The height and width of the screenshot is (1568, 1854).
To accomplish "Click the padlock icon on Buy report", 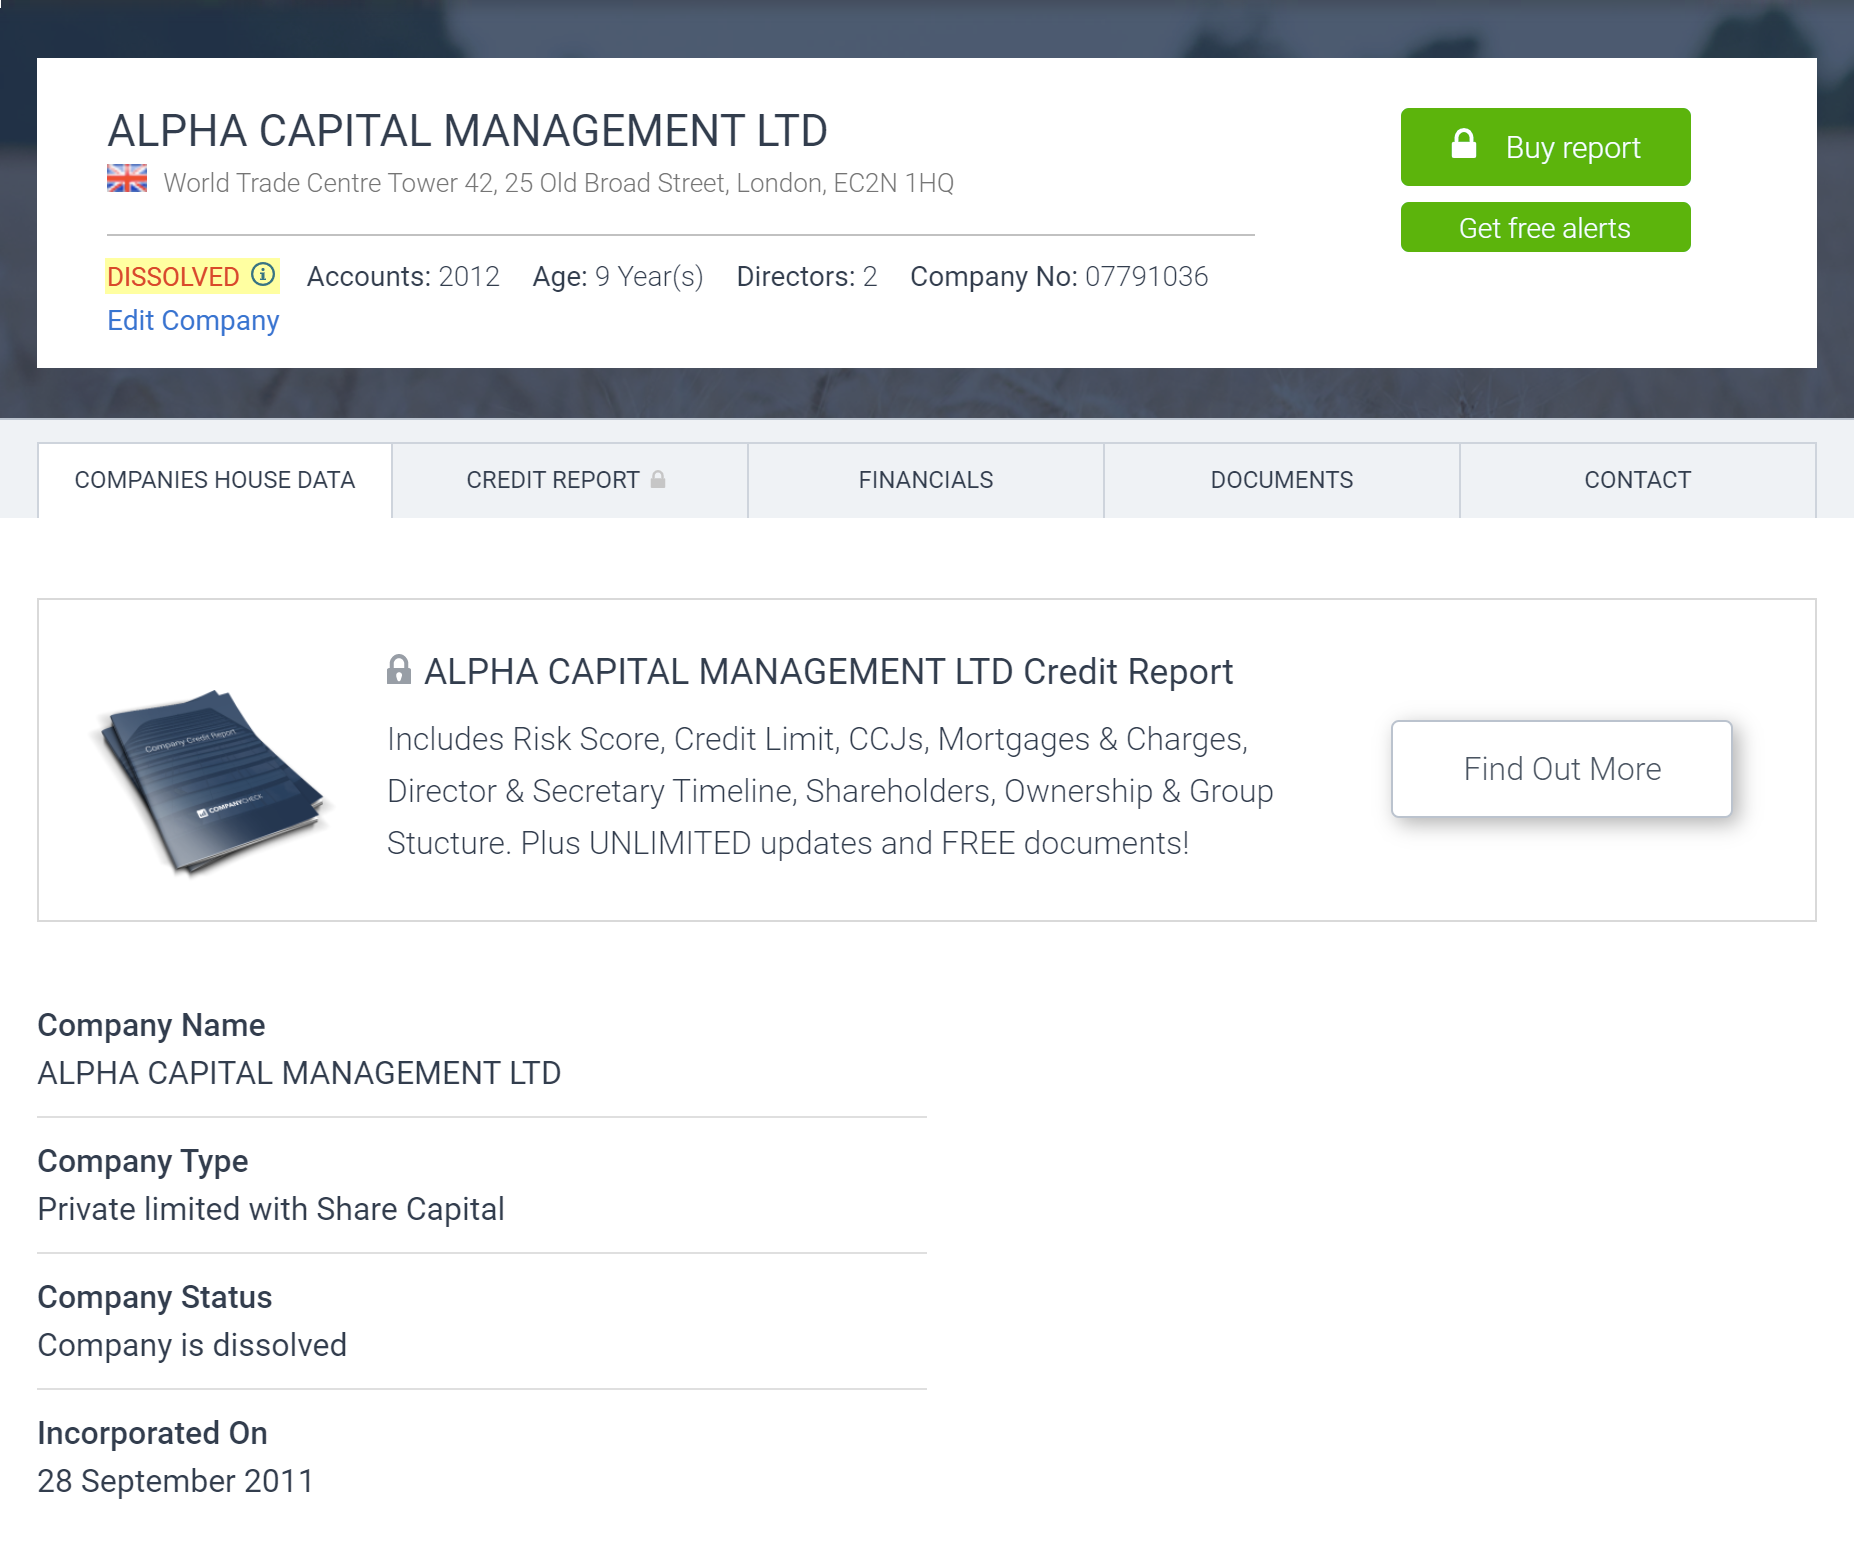I will [1464, 145].
